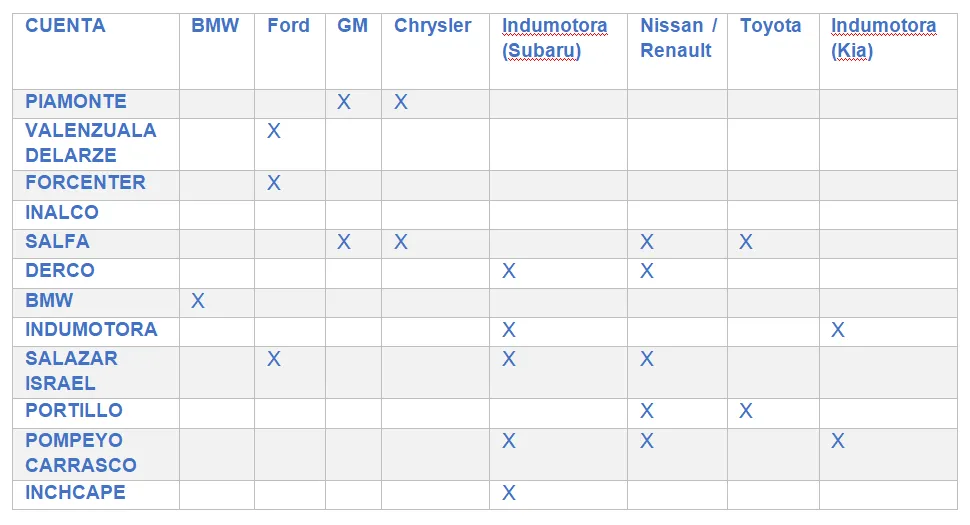Select the POMPEYO CARRASCO row label
The image size is (970, 525).
pos(80,452)
